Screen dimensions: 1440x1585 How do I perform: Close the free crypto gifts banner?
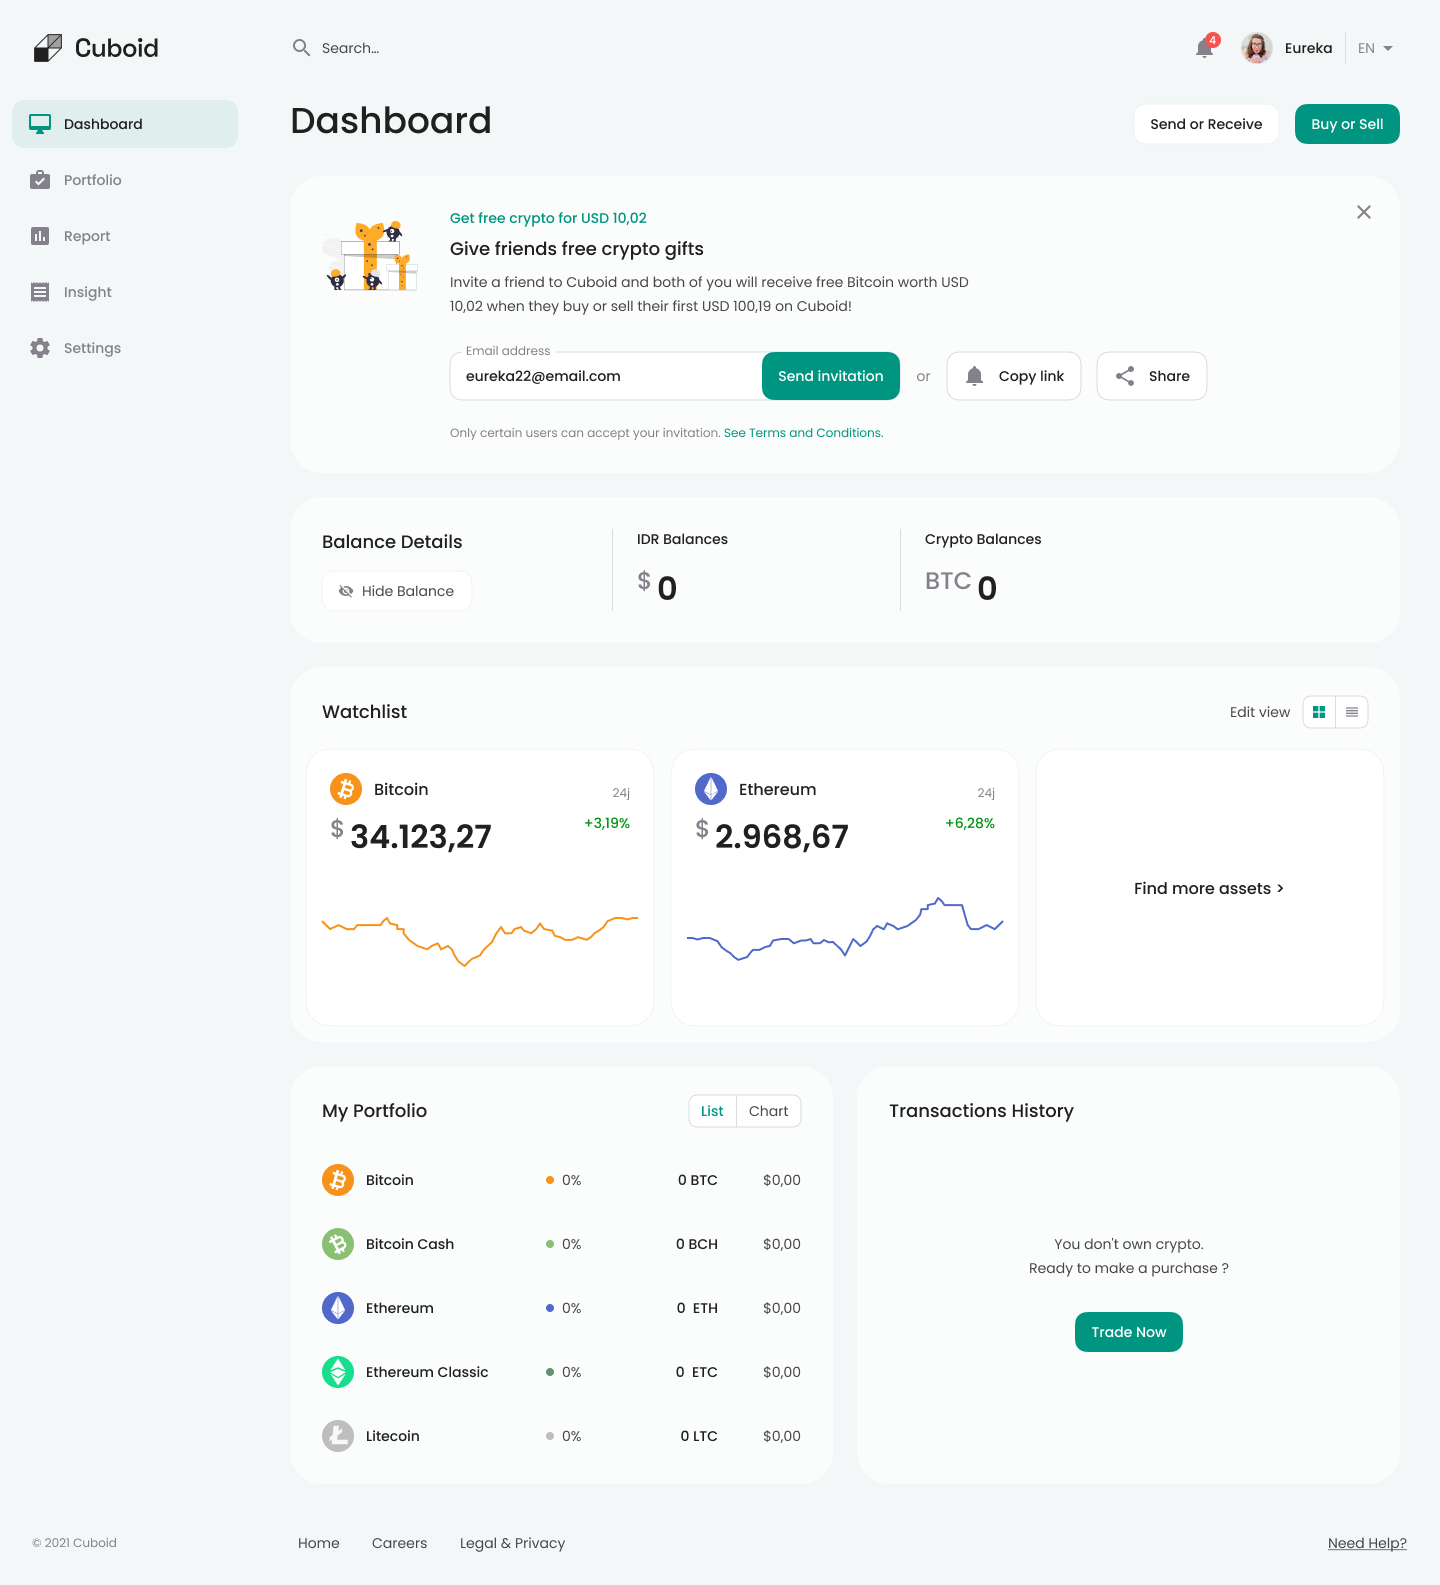tap(1364, 212)
